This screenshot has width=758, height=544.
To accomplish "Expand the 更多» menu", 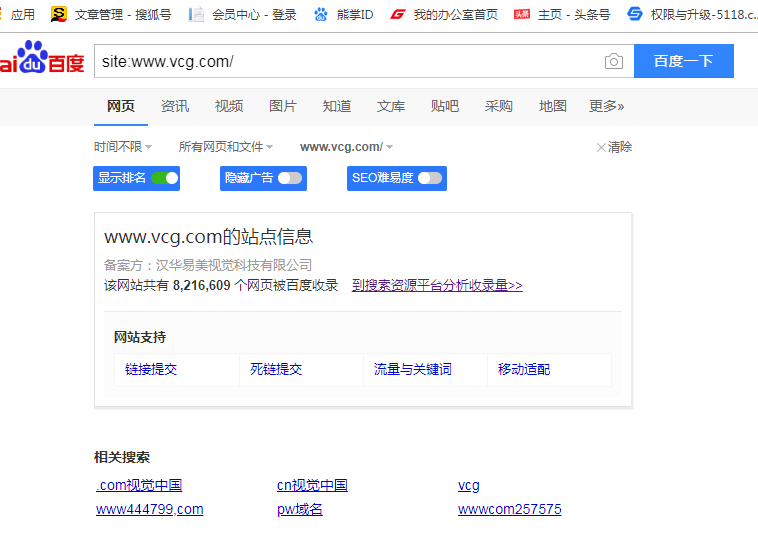I will click(606, 106).
